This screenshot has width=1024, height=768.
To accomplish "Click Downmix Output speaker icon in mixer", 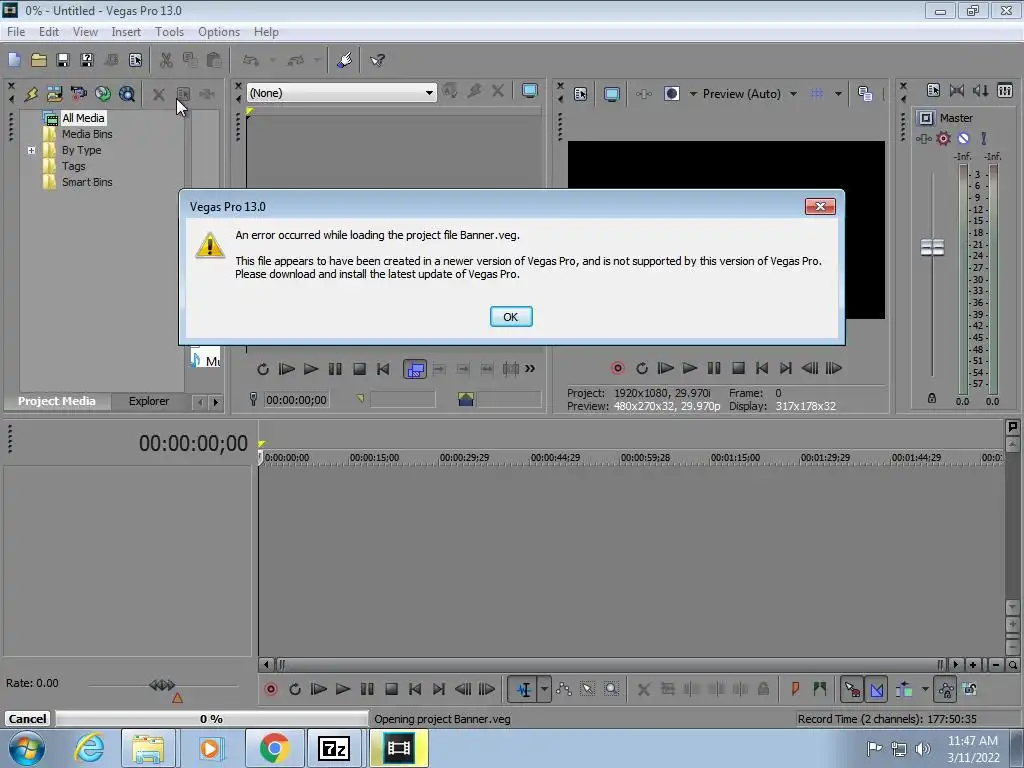I will pos(981,91).
